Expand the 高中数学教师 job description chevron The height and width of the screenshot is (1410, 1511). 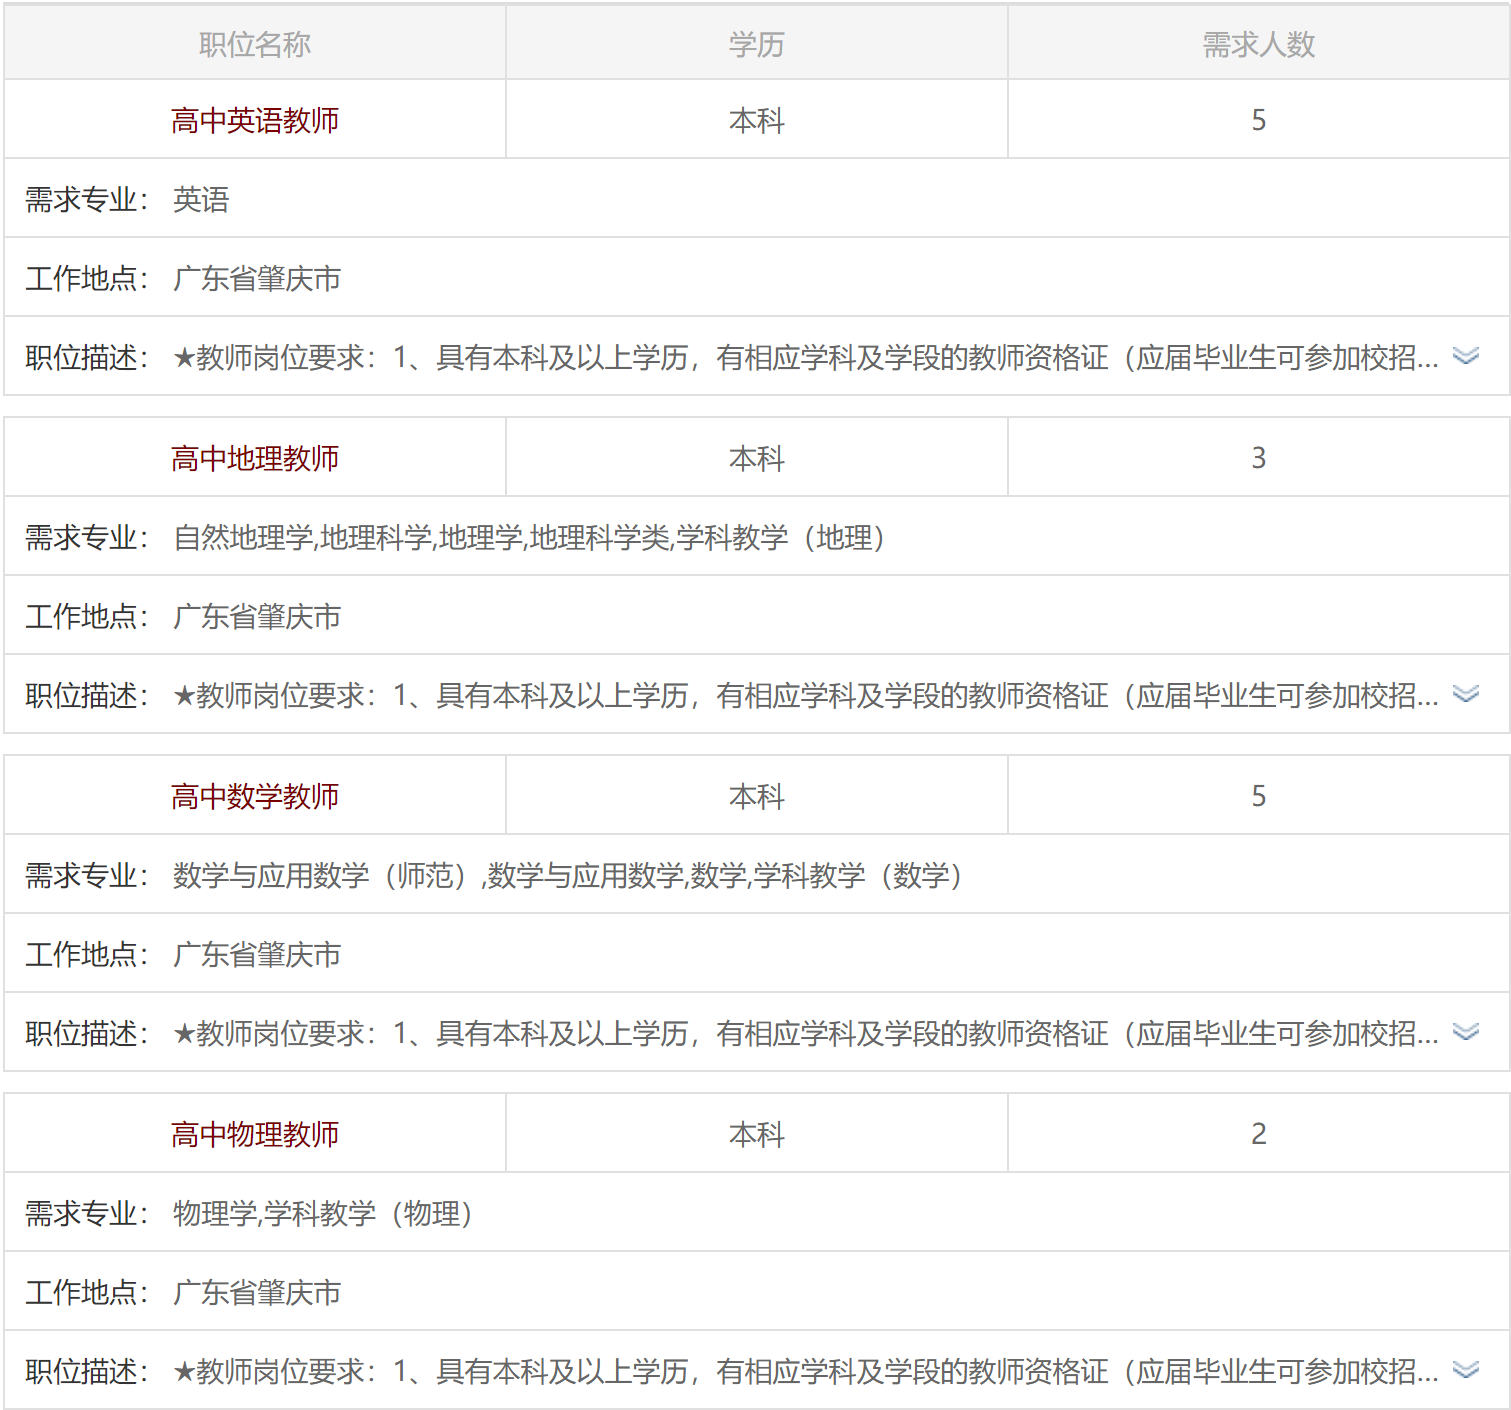(1465, 1032)
